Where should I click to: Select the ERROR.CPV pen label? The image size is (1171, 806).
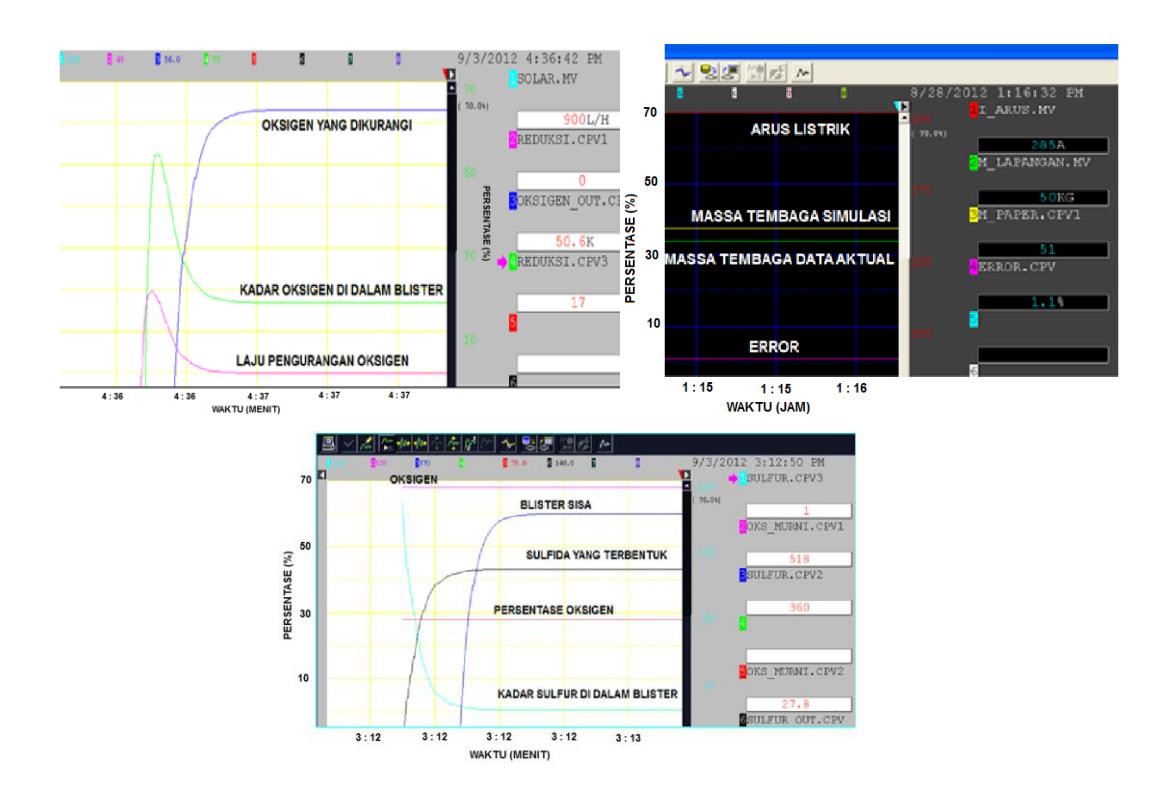click(x=1016, y=267)
